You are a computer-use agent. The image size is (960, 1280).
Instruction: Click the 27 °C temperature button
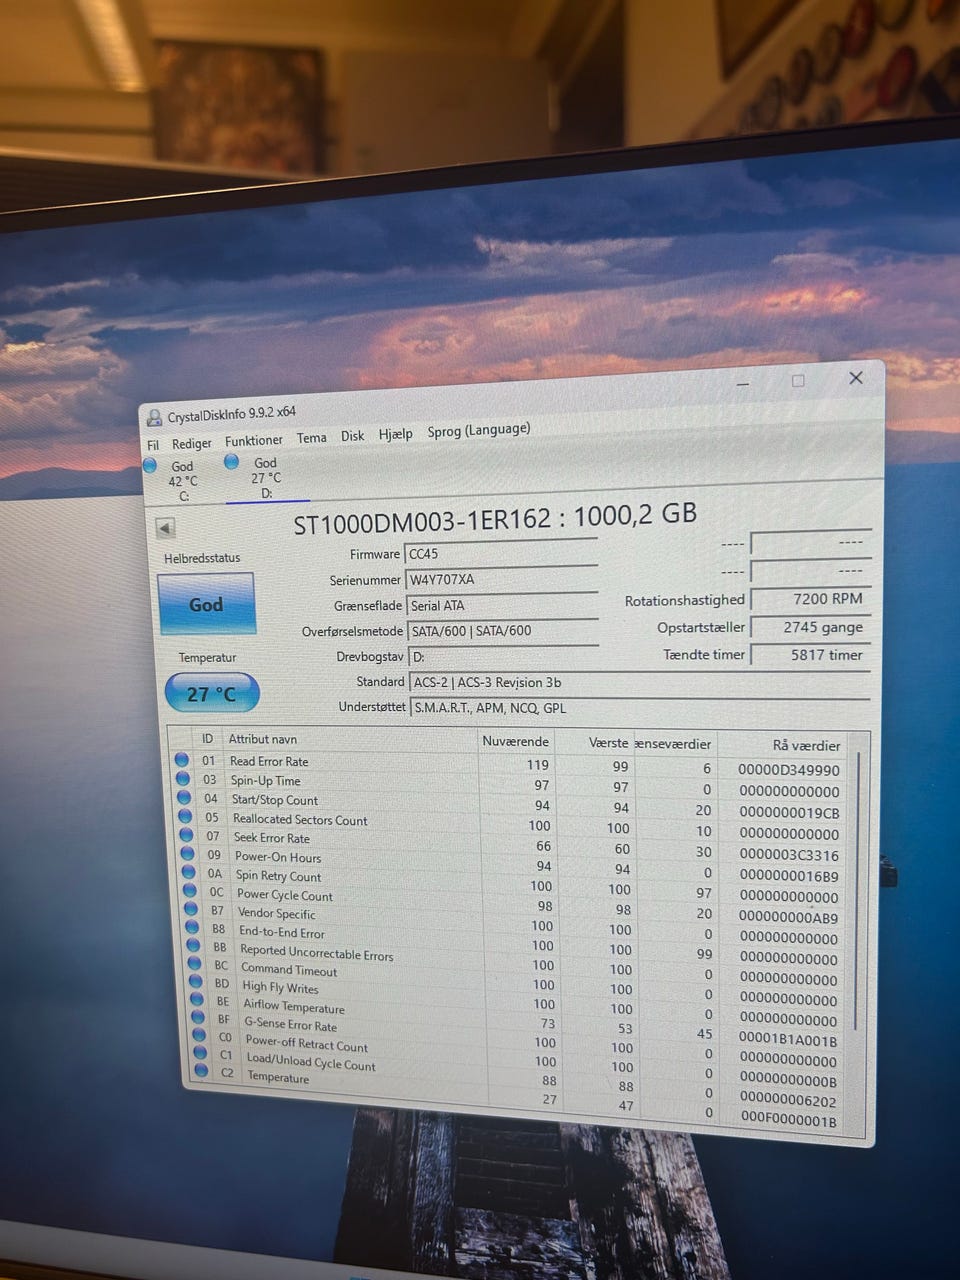[x=212, y=693]
